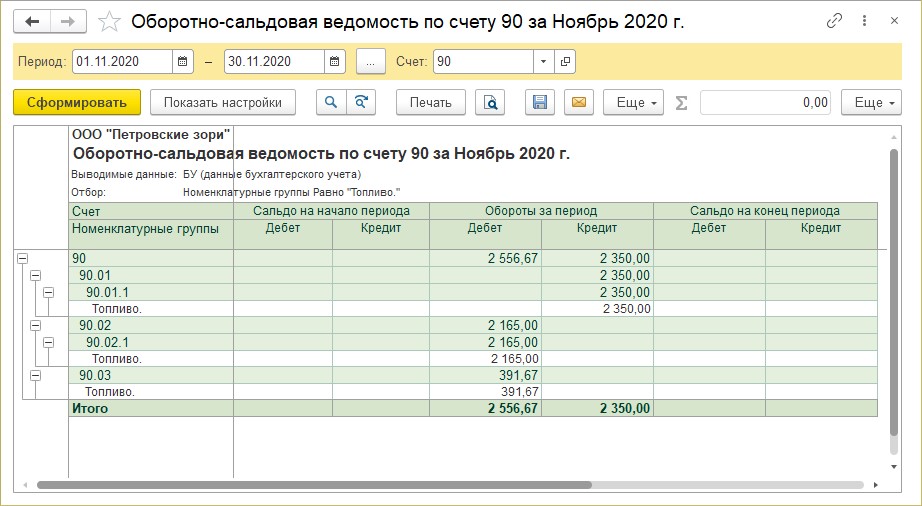The height and width of the screenshot is (506, 922).
Task: Click Сальдо на конец периода header
Action: click(765, 211)
